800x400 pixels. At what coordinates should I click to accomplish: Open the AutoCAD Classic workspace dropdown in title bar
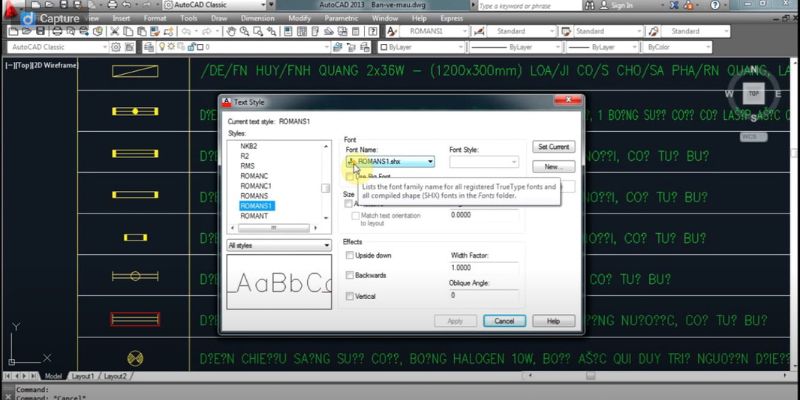coord(215,5)
